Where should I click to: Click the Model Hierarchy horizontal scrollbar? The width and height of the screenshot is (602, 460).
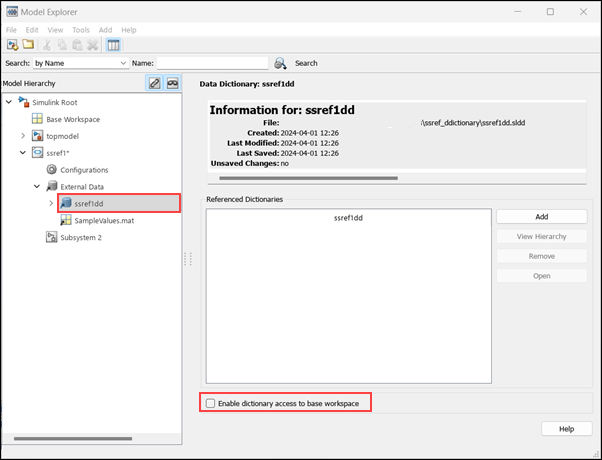(73, 438)
